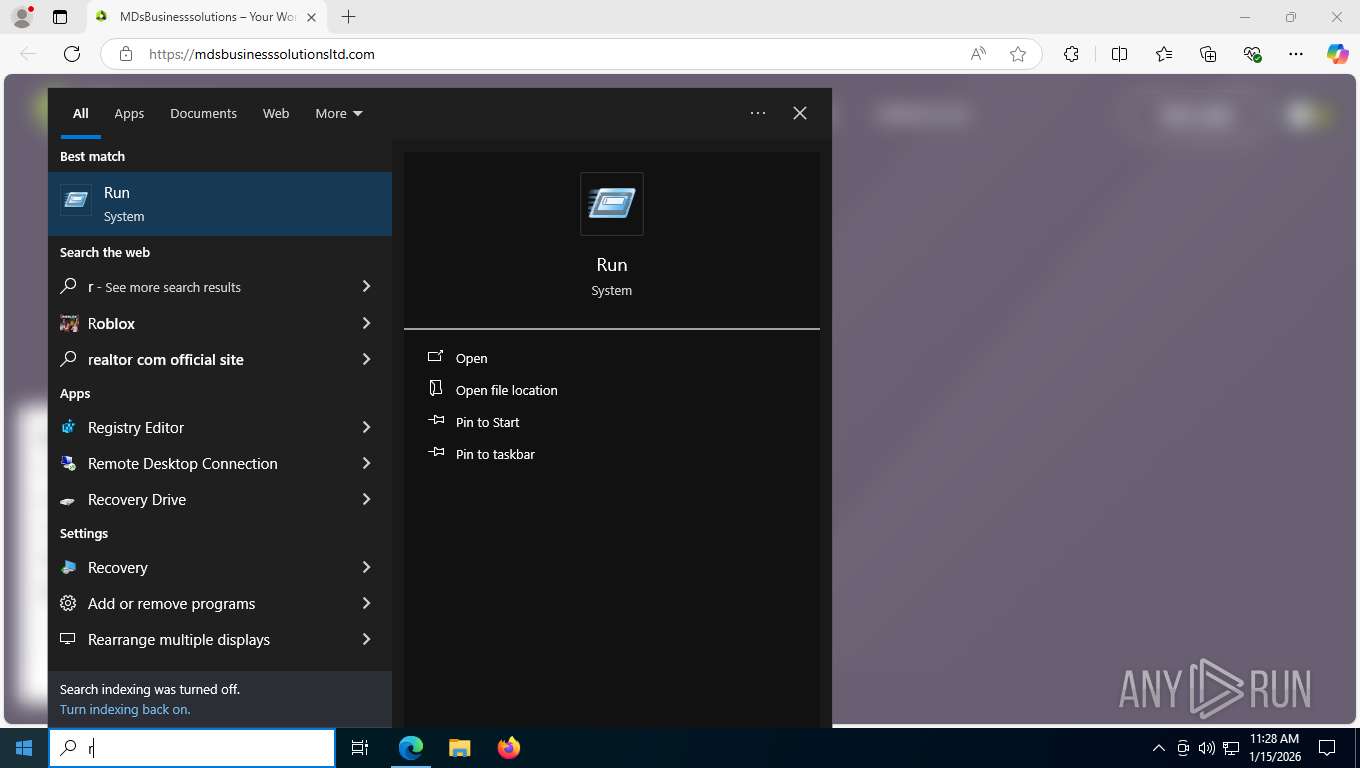Open a new Edge tab
Viewport: 1360px width, 768px height.
[x=348, y=17]
